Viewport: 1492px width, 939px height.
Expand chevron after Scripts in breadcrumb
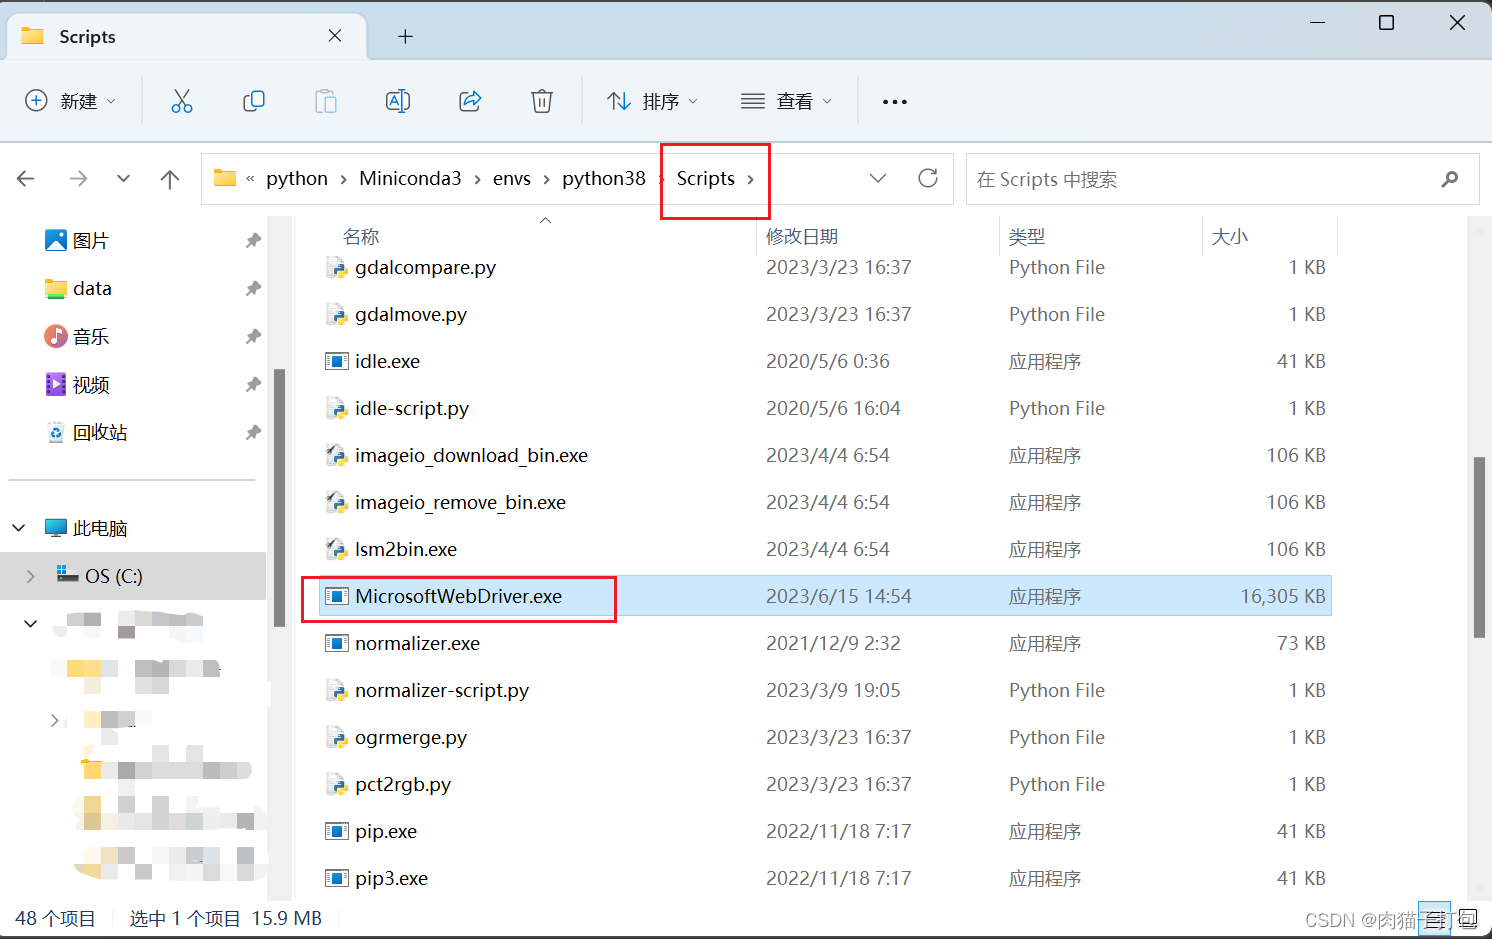tap(751, 179)
